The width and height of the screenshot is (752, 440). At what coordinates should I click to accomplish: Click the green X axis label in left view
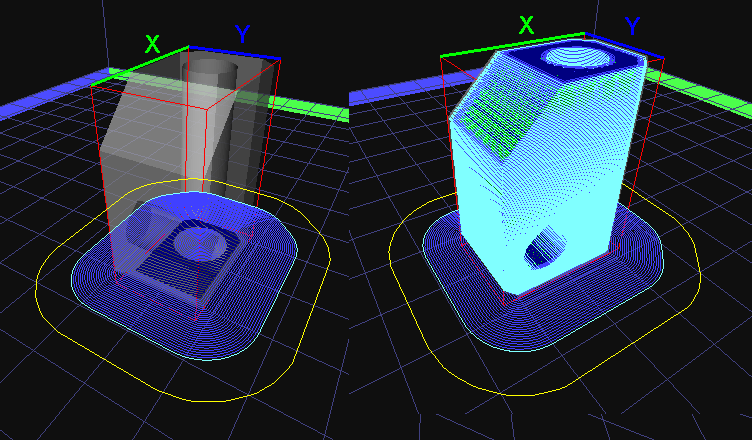[x=153, y=44]
